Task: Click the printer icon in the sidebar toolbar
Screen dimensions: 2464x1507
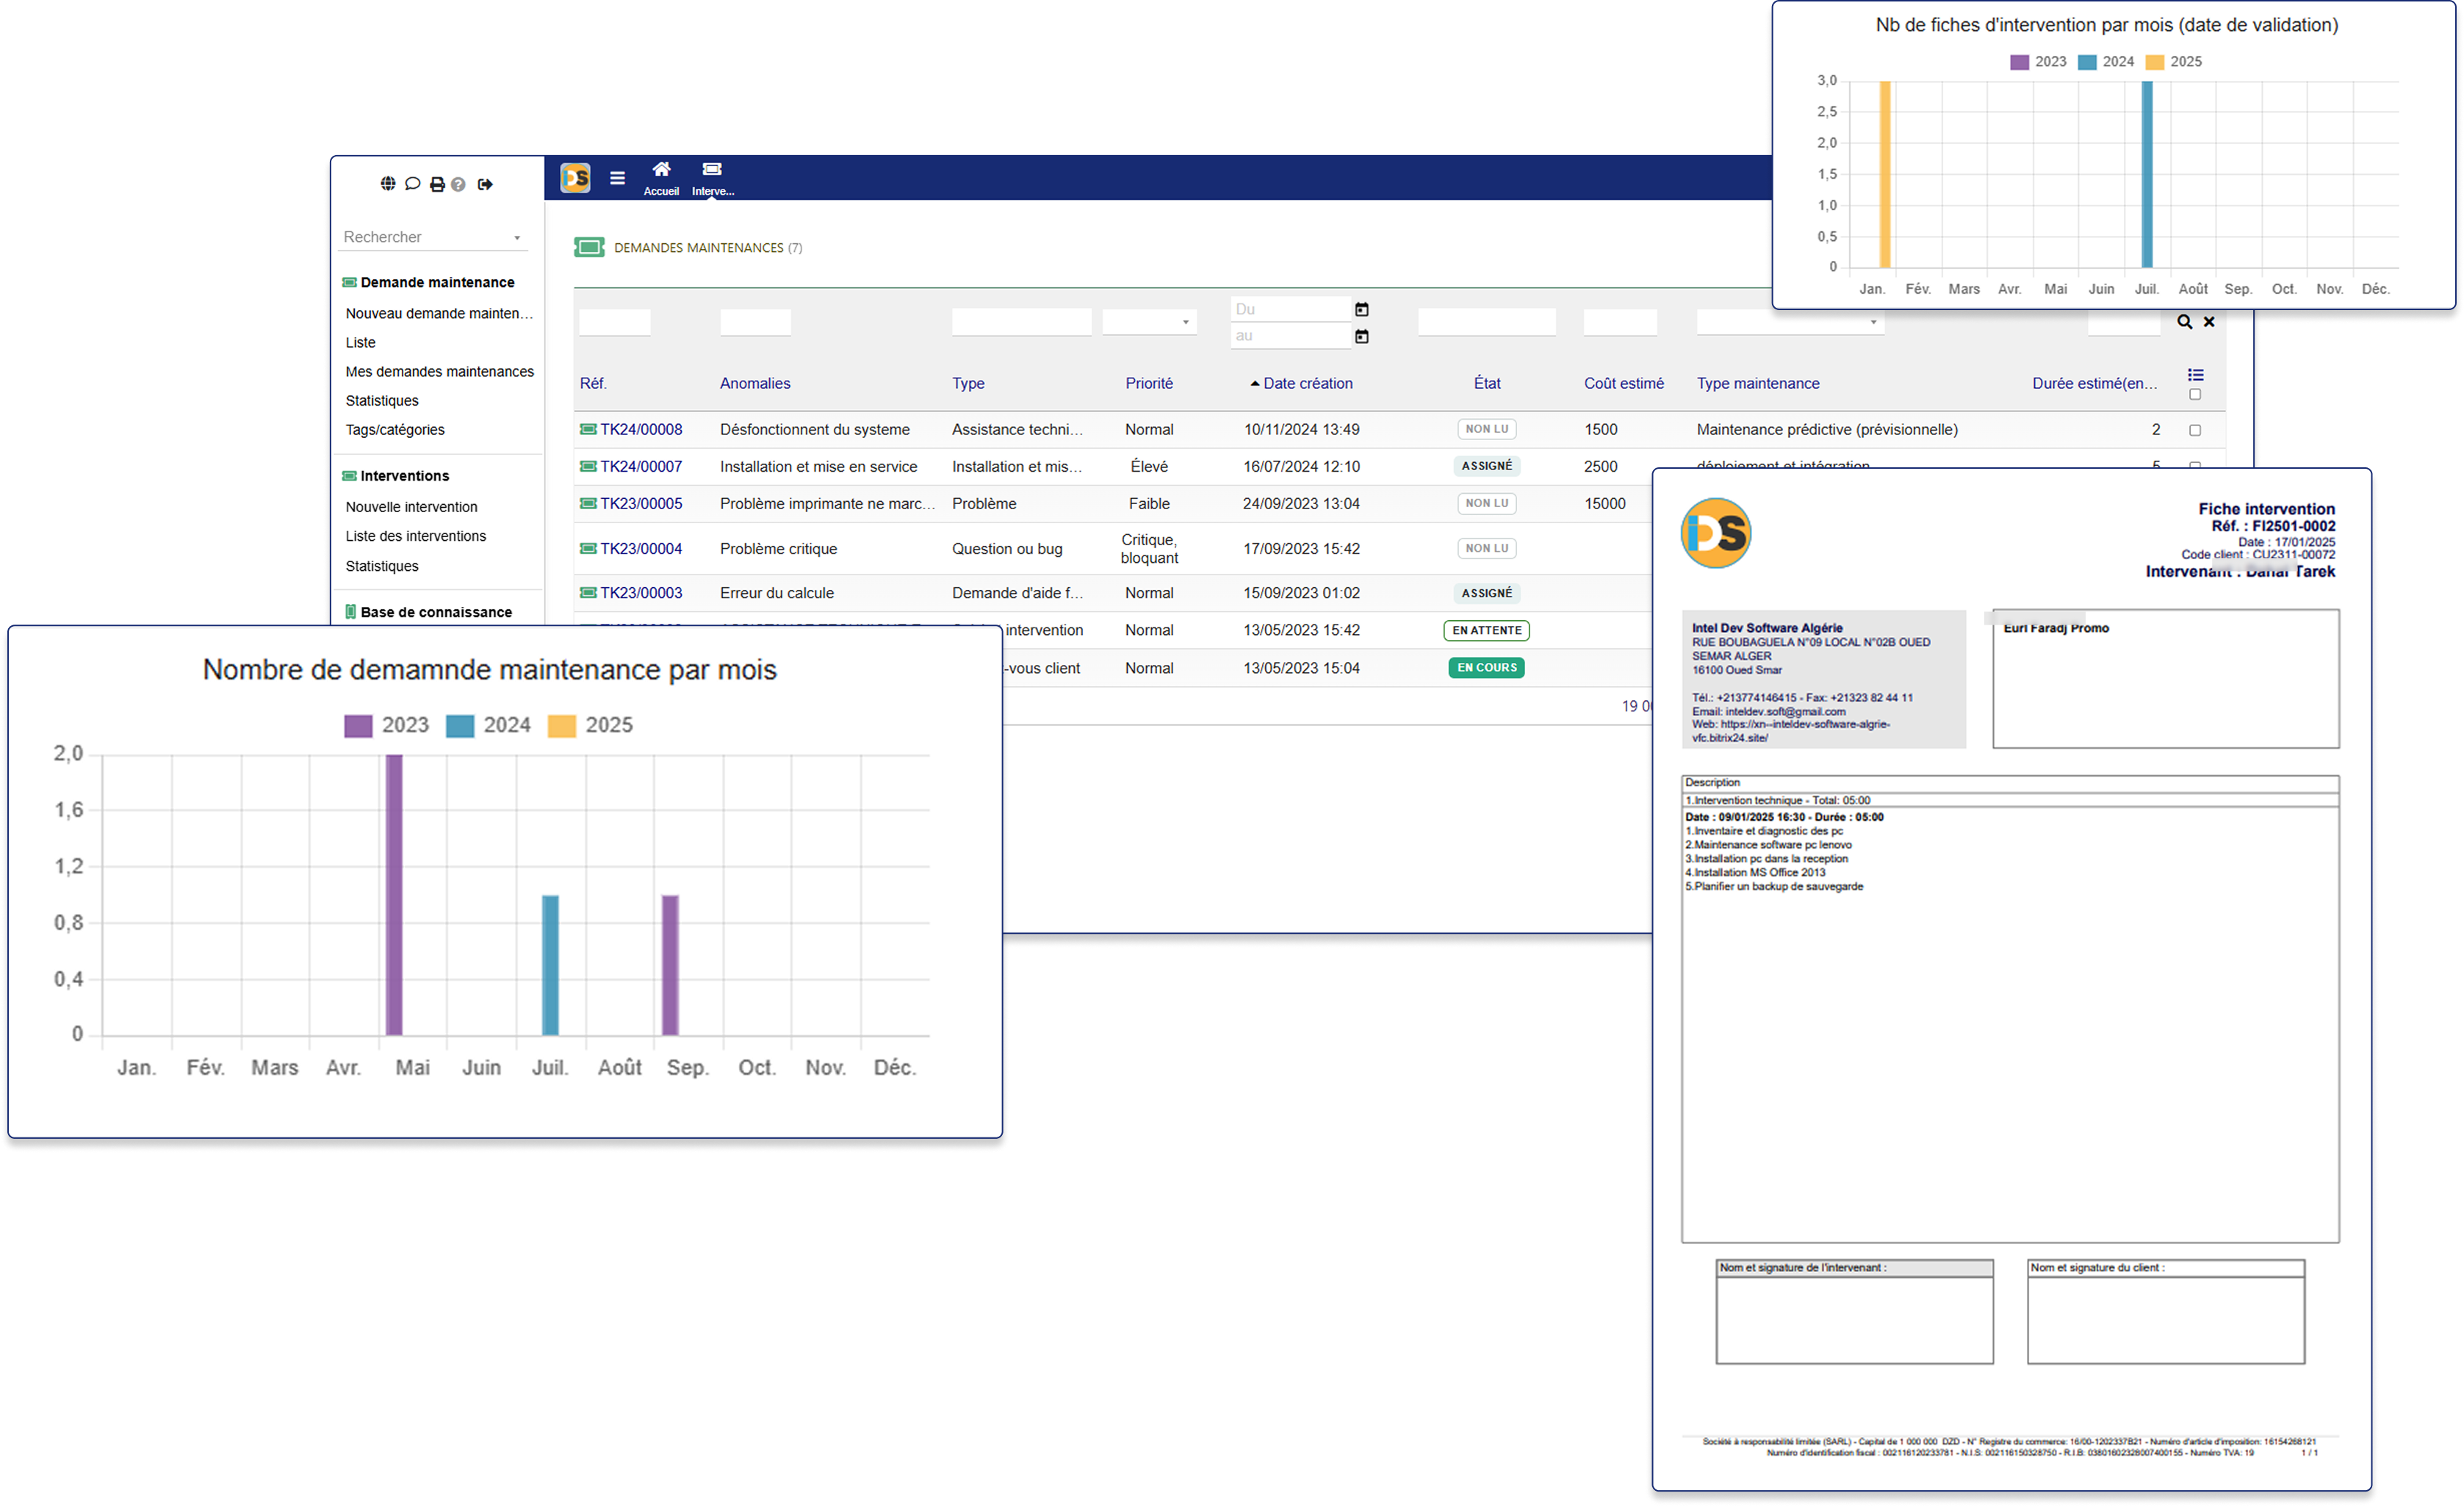Action: pos(437,183)
